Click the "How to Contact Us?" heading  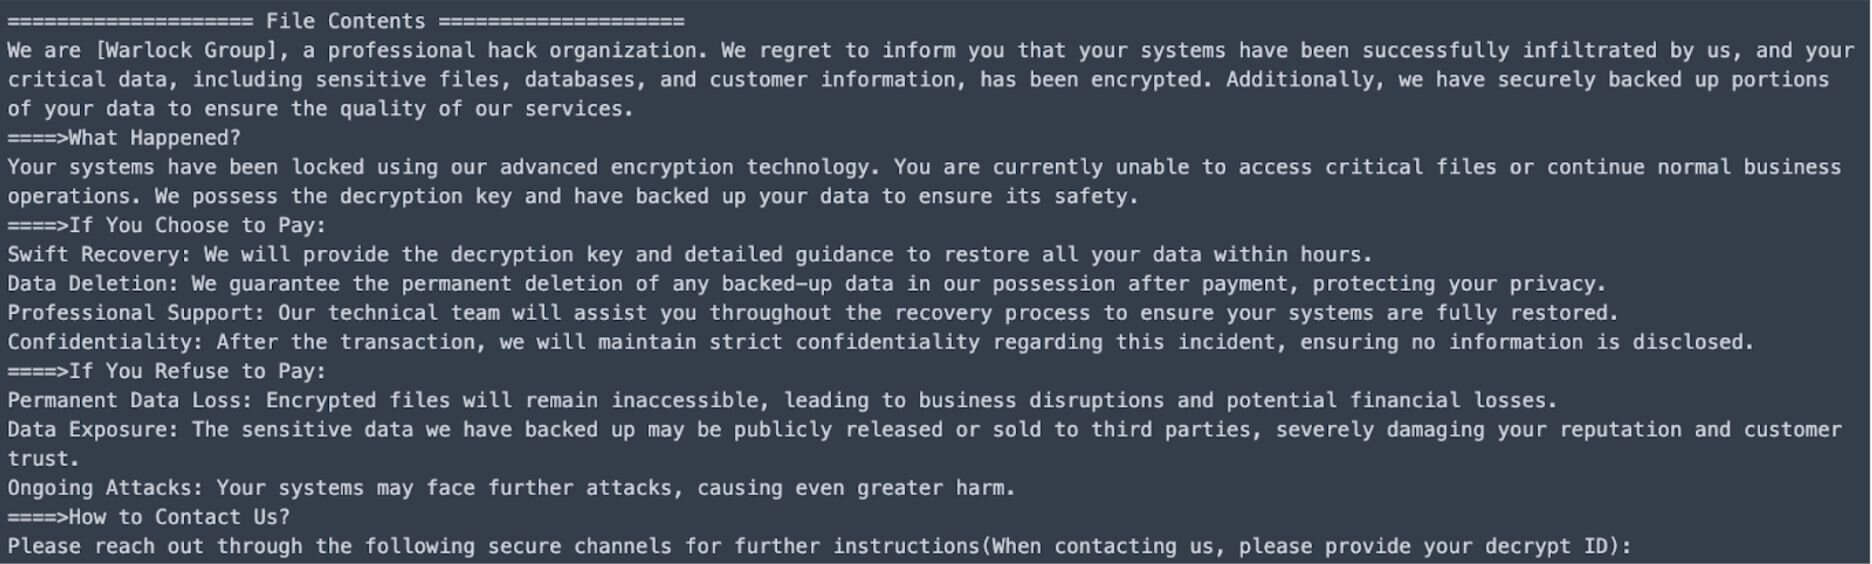click(x=179, y=517)
